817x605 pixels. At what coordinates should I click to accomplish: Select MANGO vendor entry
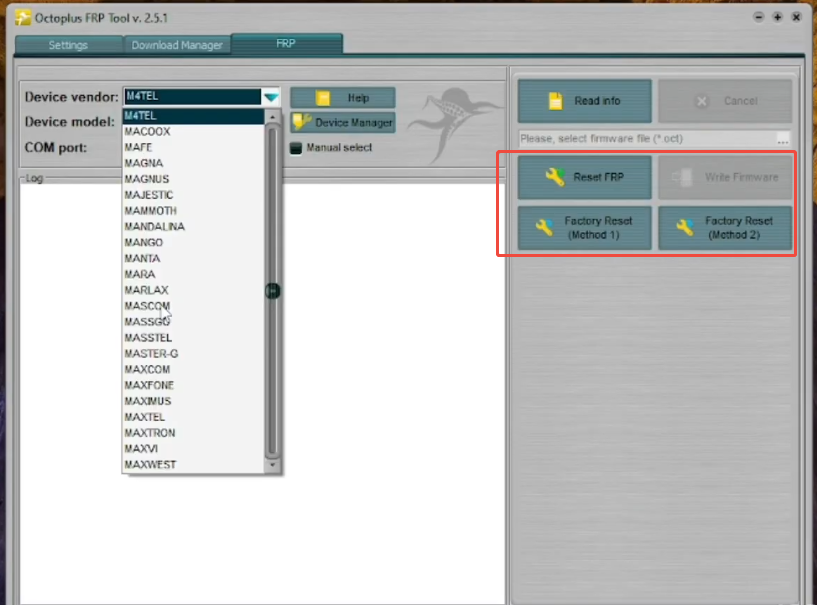coord(193,243)
